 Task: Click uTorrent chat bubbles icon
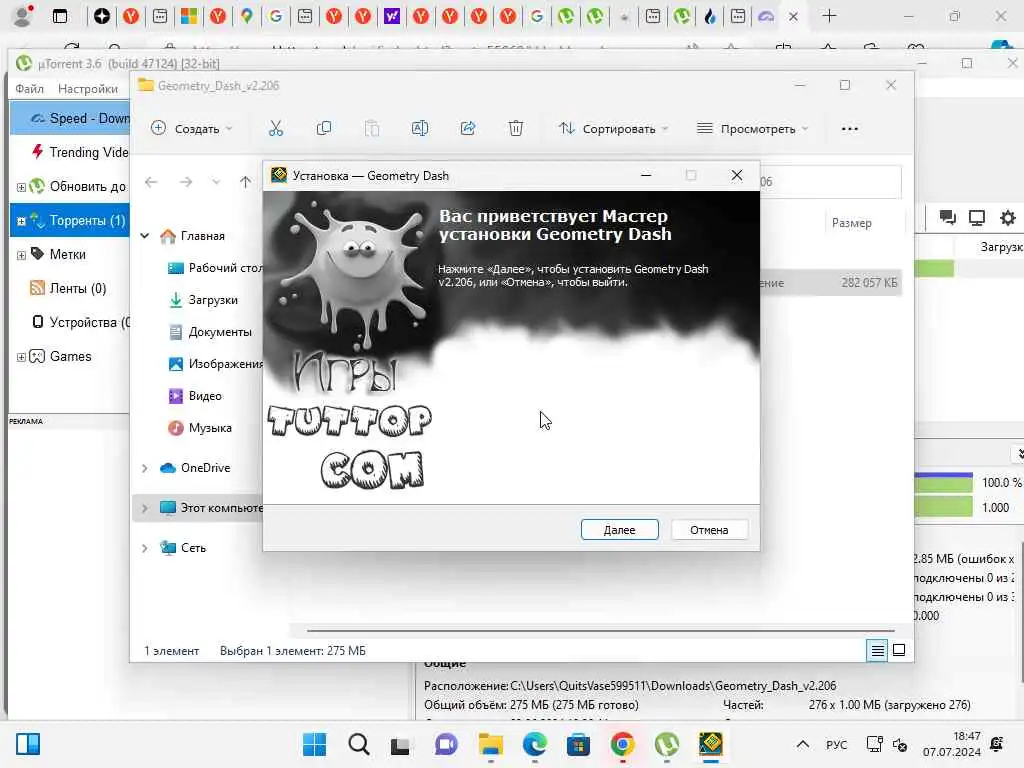tap(948, 217)
